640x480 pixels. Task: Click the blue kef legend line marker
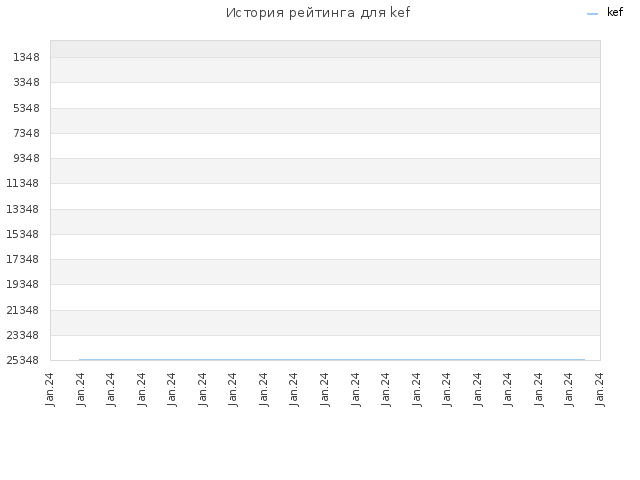point(592,14)
